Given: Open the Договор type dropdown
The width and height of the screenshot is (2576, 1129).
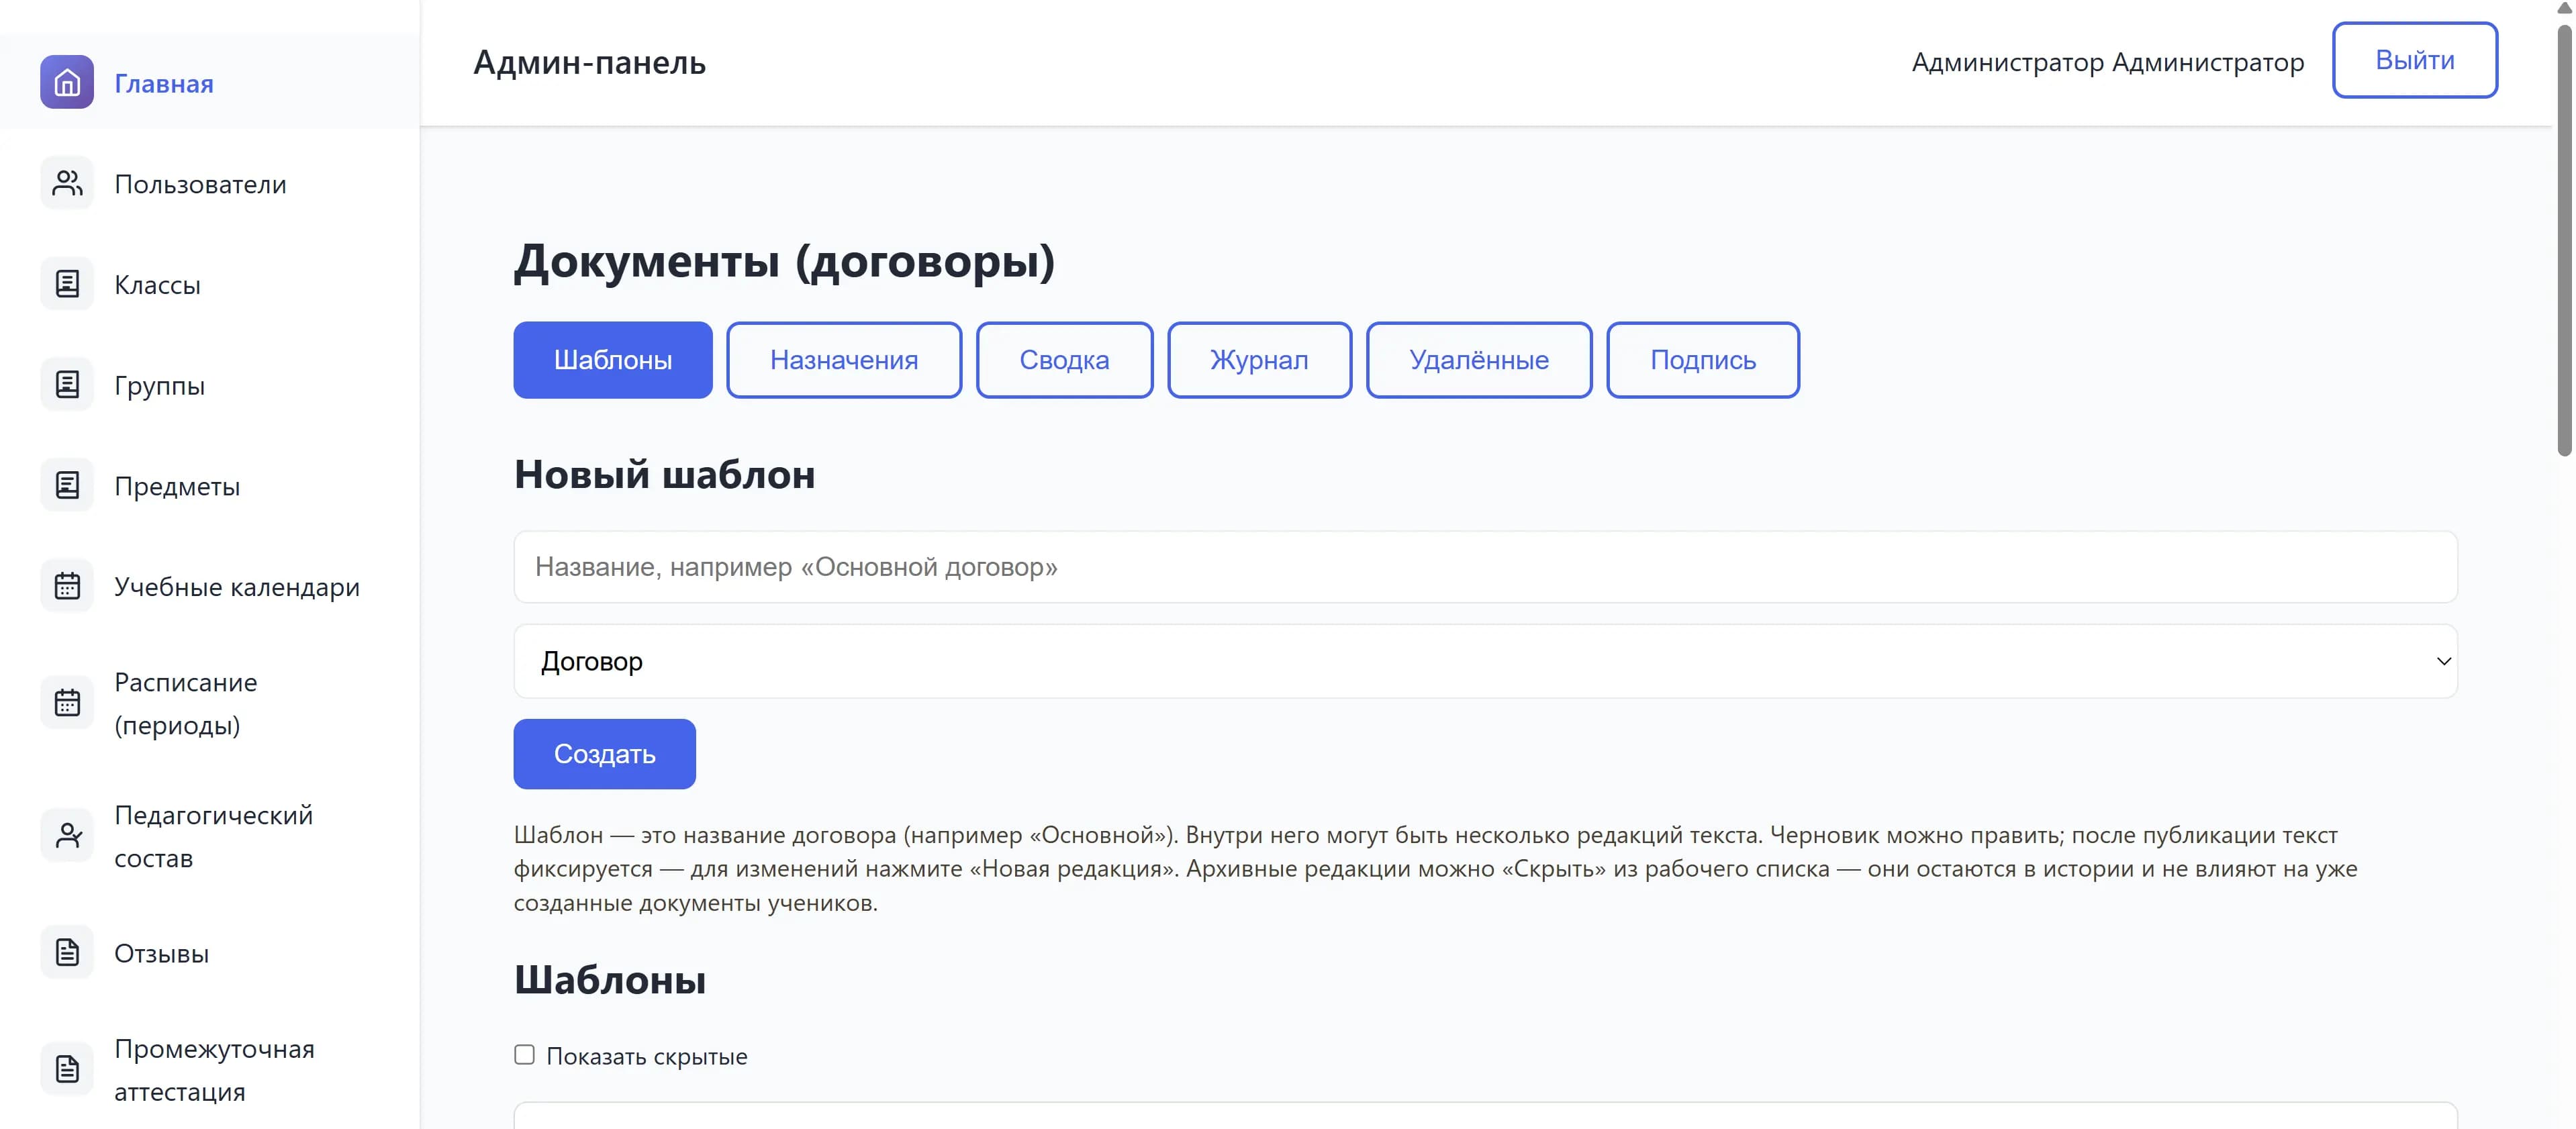Looking at the screenshot, I should (1485, 661).
